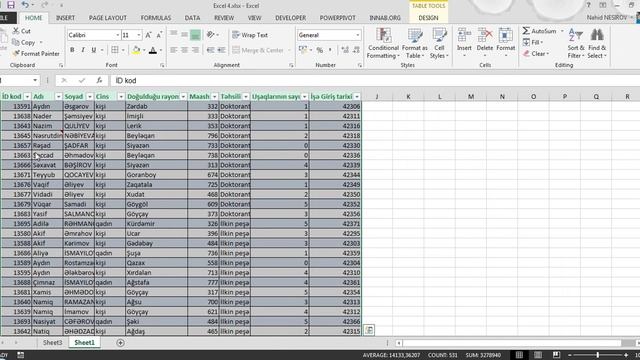
Task: Open filter dropdown for Maash column
Action: click(214, 97)
